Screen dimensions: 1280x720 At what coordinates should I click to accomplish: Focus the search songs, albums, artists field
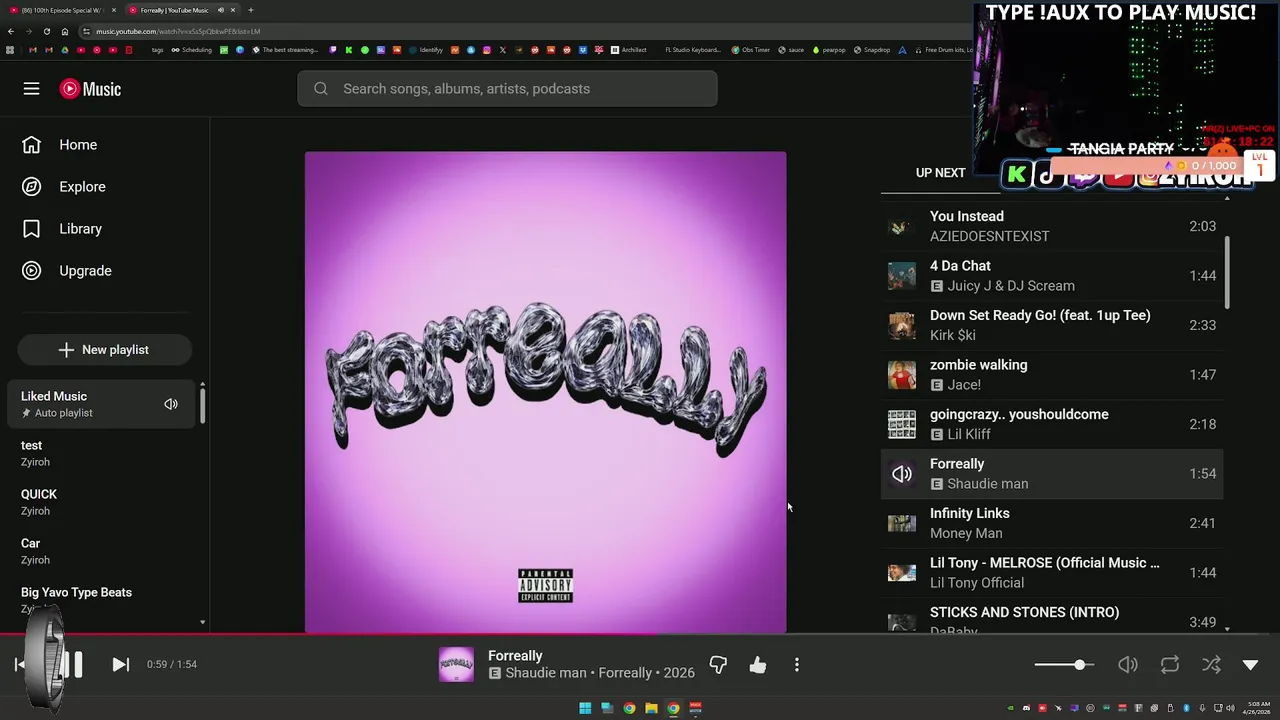pyautogui.click(x=507, y=89)
